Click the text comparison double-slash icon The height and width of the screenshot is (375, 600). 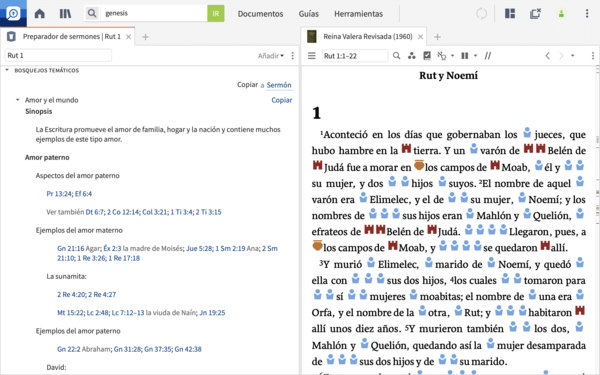click(488, 56)
